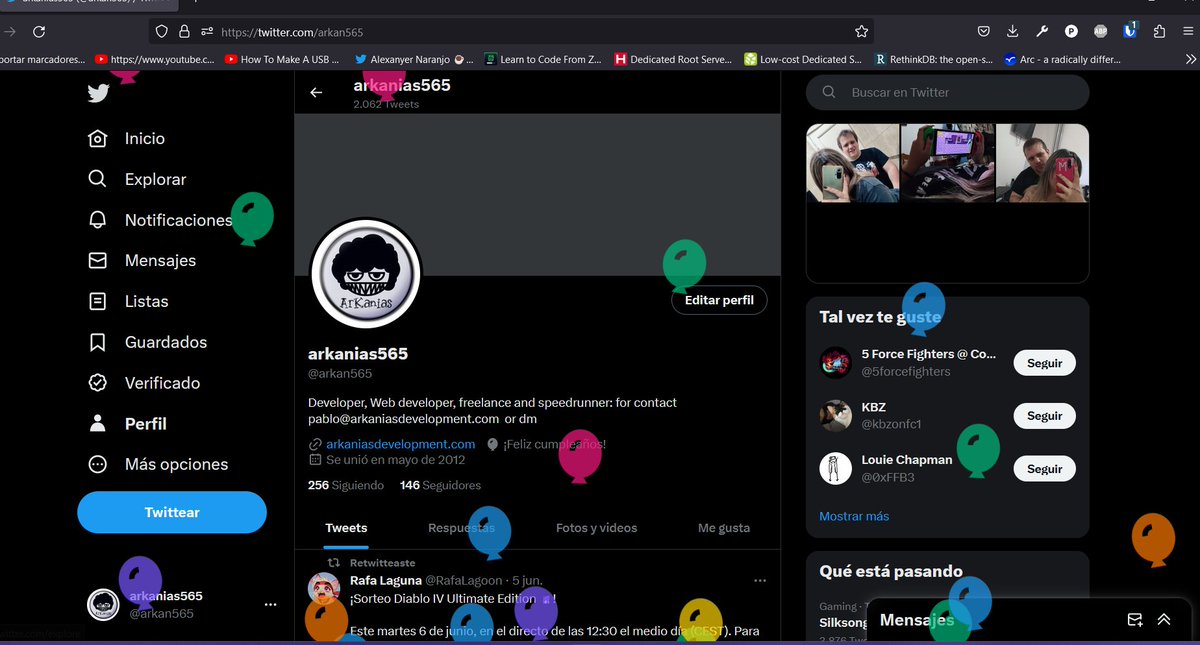Open RethinkDB bookmark
1200x645 pixels.
tap(933, 59)
